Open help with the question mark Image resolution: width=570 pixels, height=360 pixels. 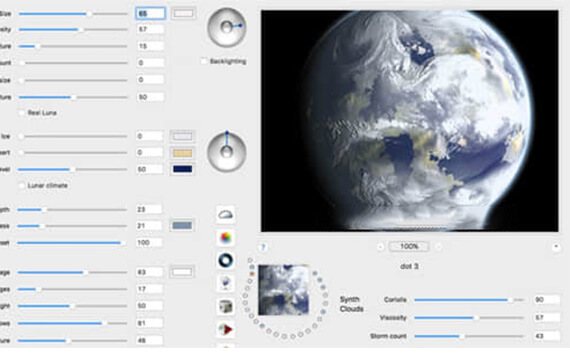tap(263, 247)
